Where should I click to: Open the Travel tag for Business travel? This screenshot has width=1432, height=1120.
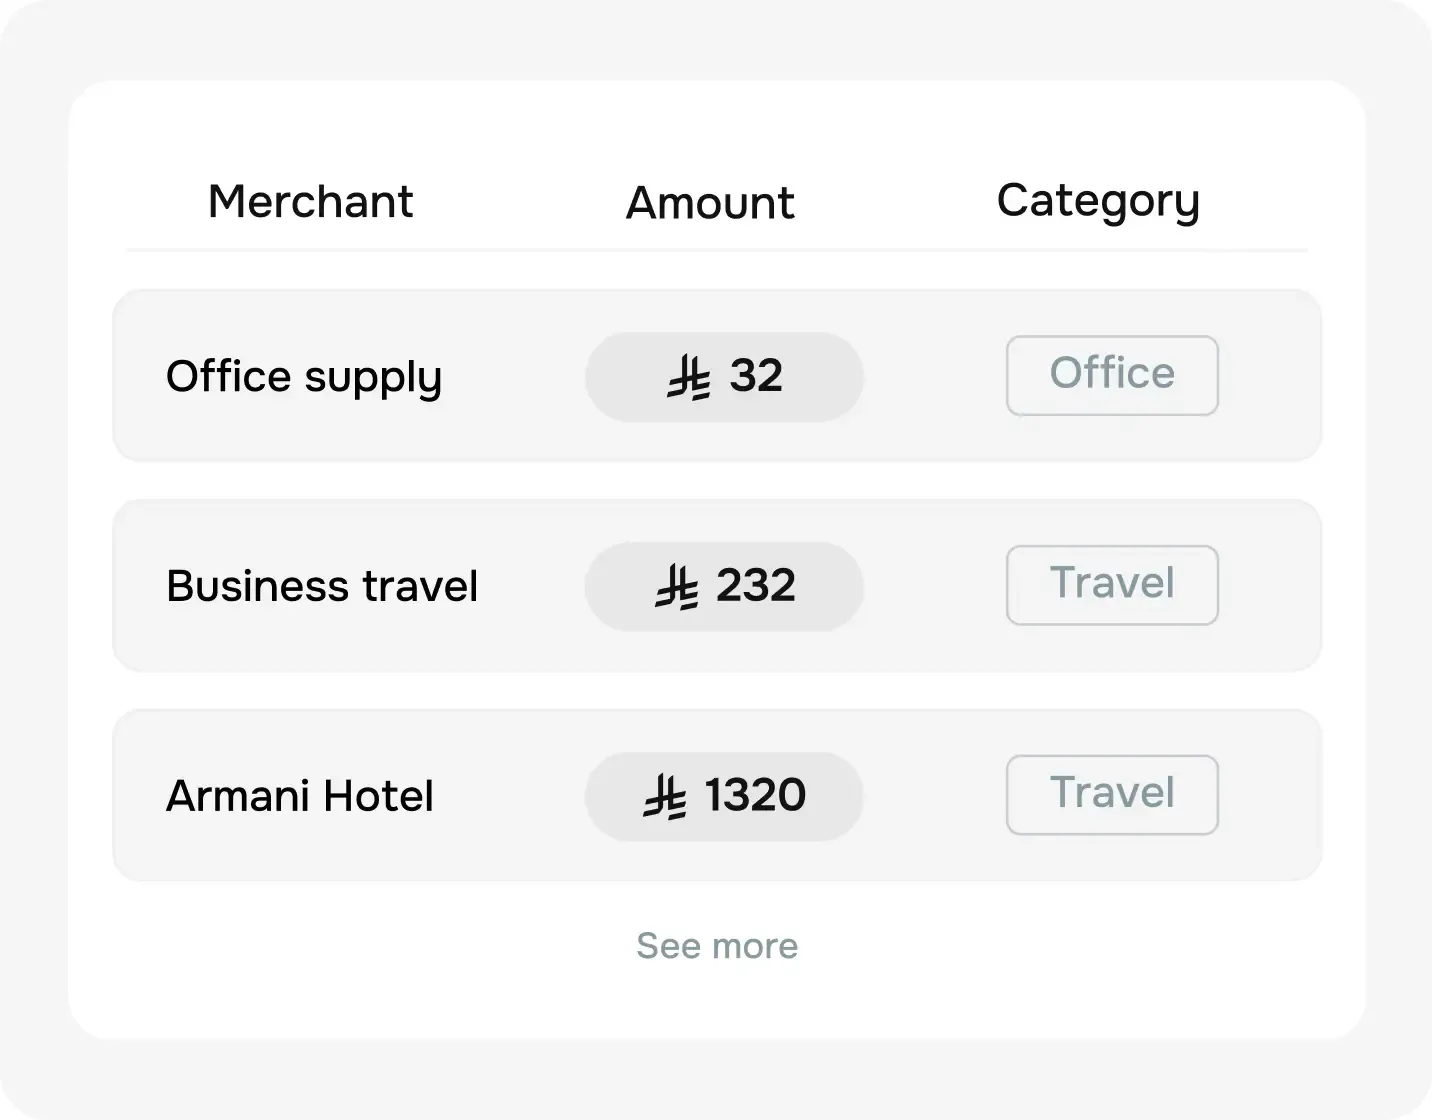(1111, 585)
